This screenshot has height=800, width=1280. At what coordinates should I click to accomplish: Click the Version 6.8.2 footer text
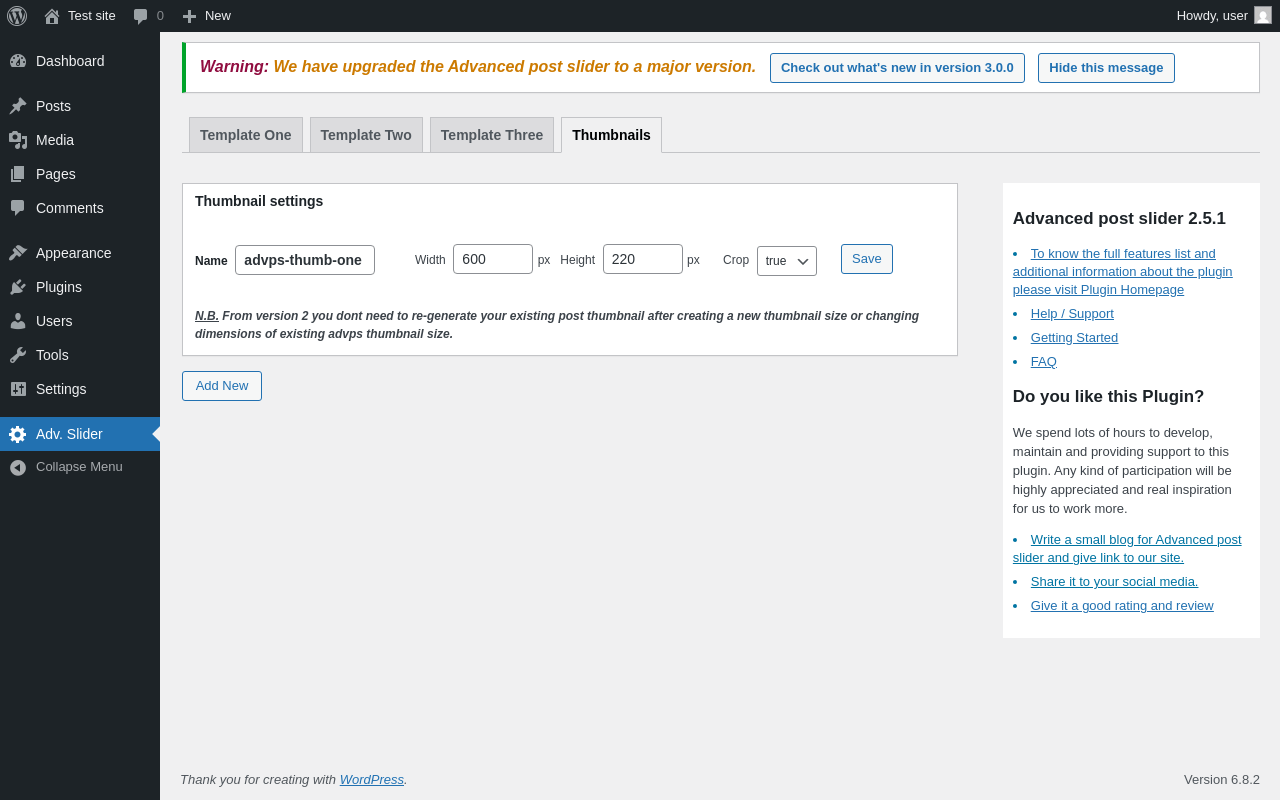point(1222,779)
